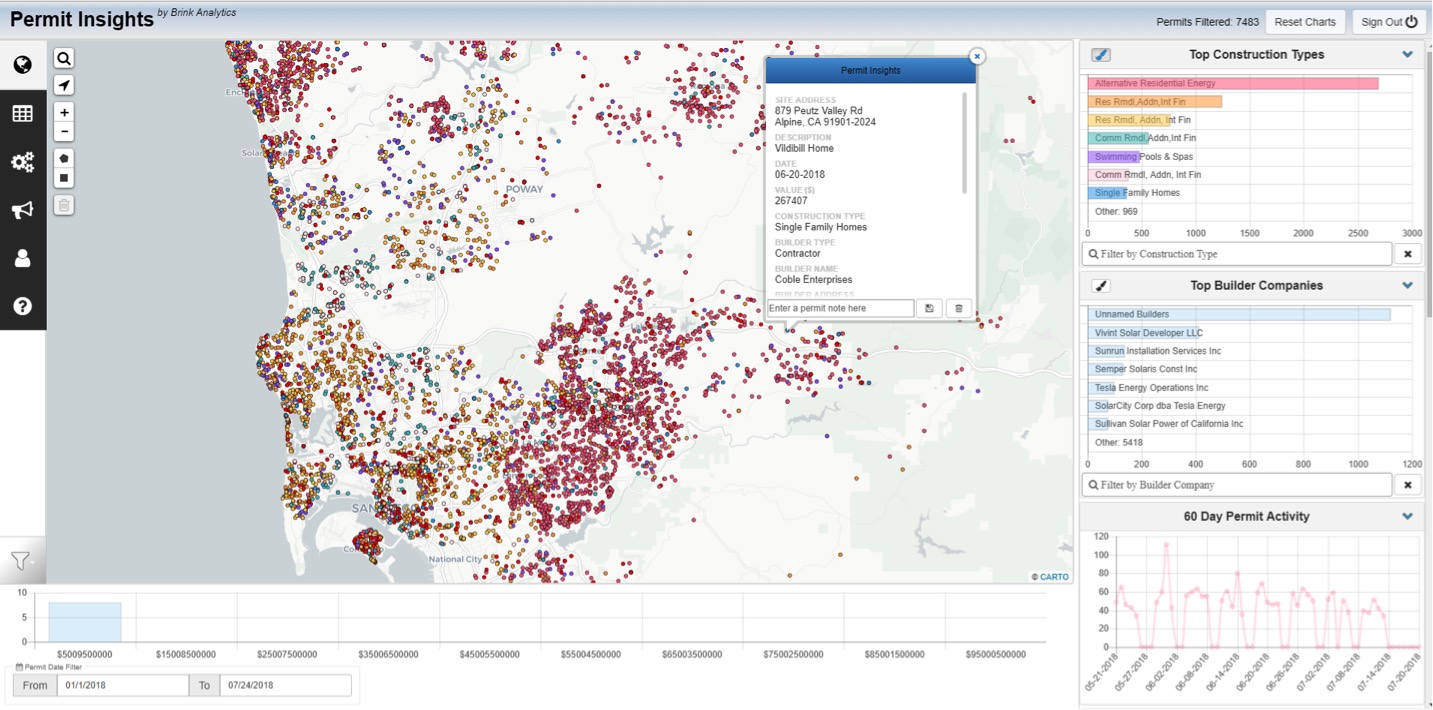Viewport: 1433px width, 710px height.
Task: Select the polygon selection draw tool
Action: [64, 157]
